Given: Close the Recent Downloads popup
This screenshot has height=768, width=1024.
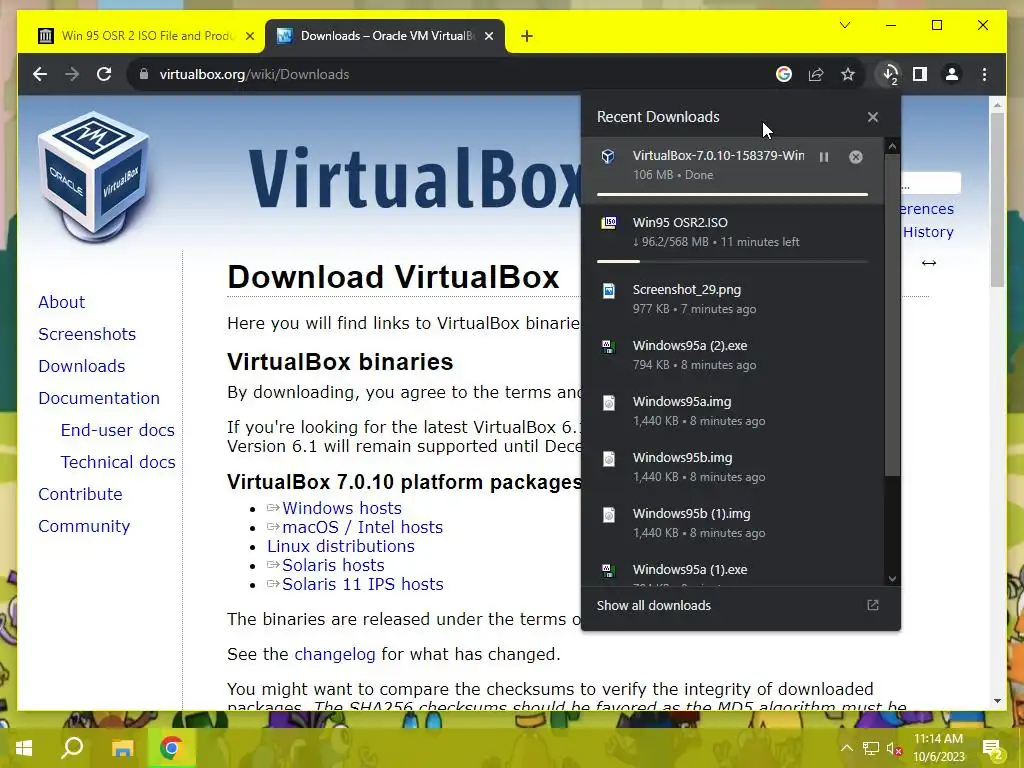Looking at the screenshot, I should 873,117.
